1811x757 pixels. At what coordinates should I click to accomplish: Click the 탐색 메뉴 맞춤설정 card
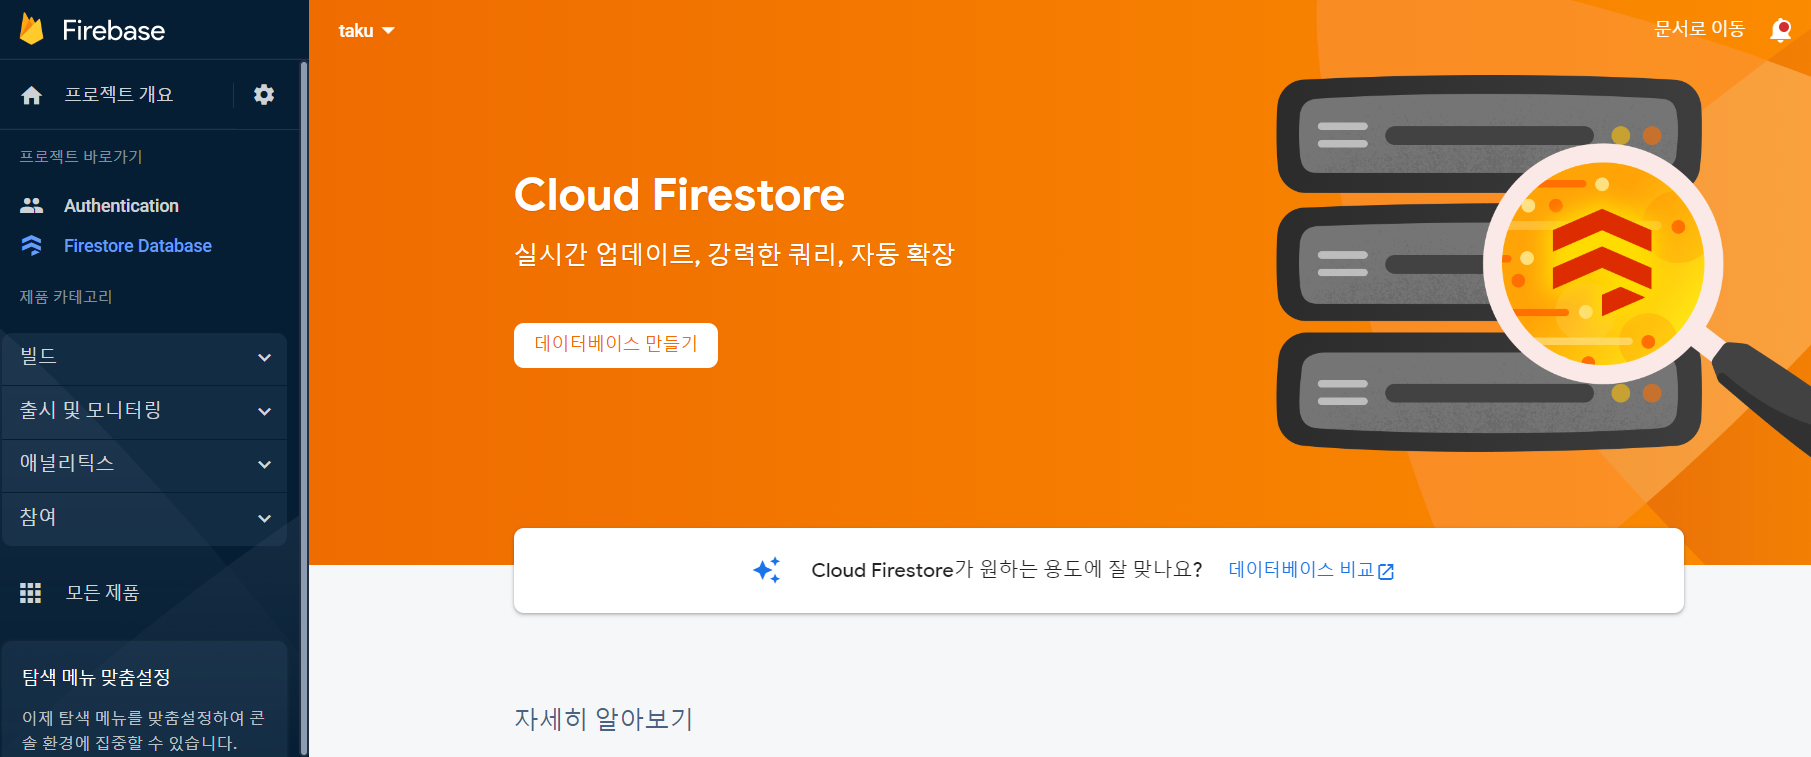coord(144,699)
